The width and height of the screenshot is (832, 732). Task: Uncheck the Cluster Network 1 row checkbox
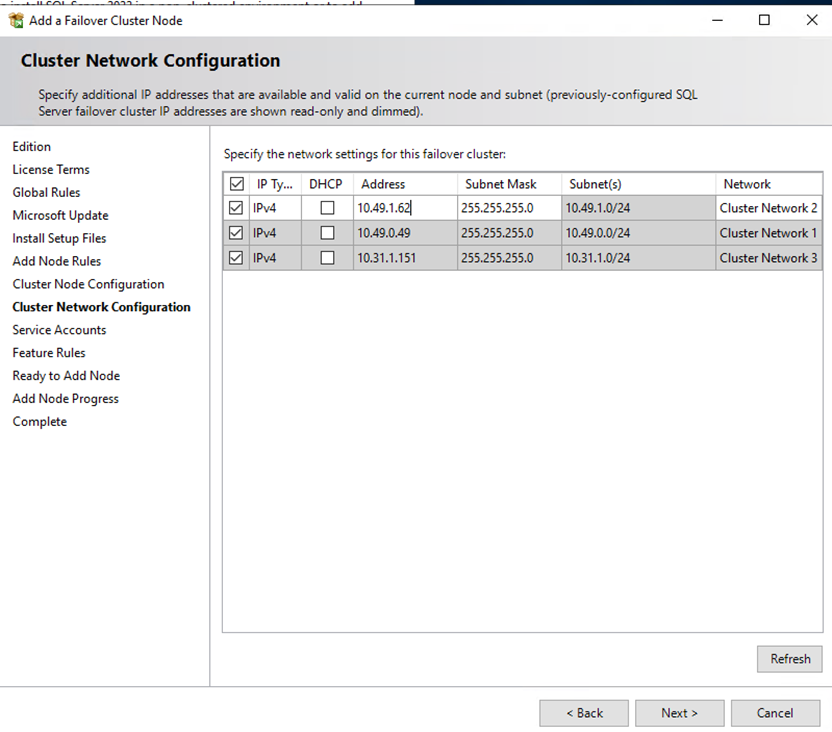[x=236, y=233]
